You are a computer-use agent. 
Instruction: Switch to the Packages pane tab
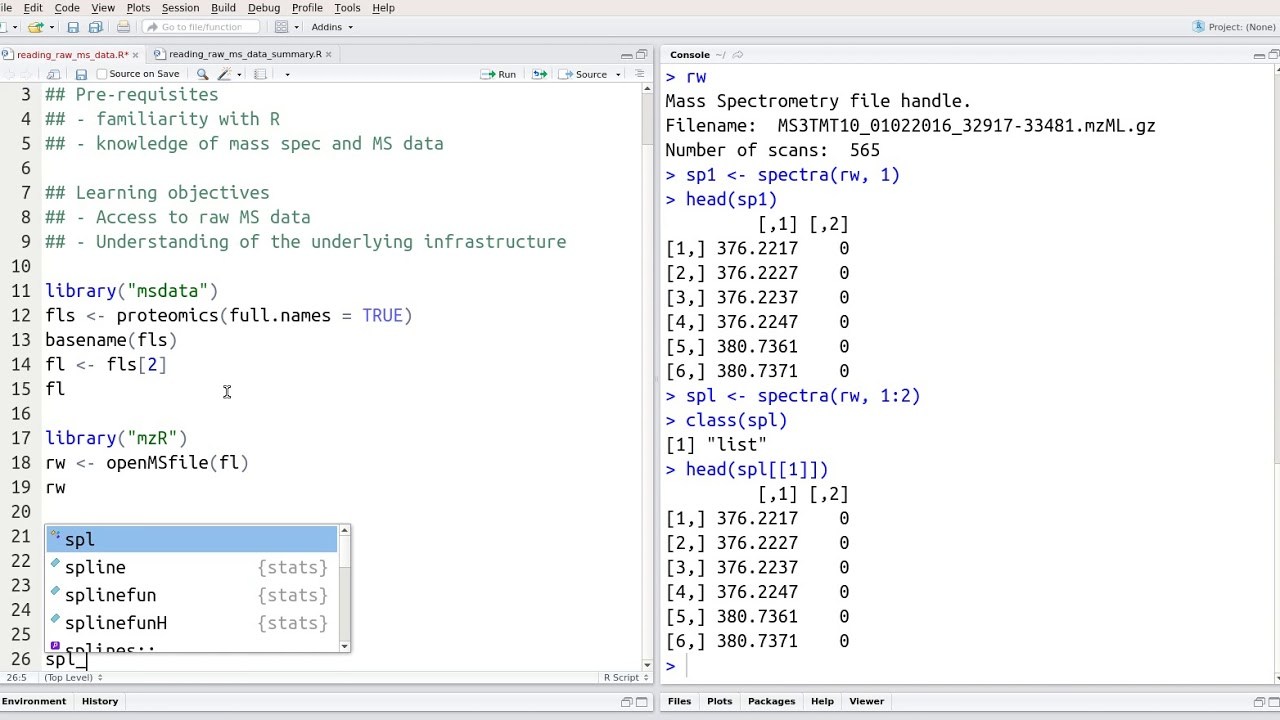771,701
